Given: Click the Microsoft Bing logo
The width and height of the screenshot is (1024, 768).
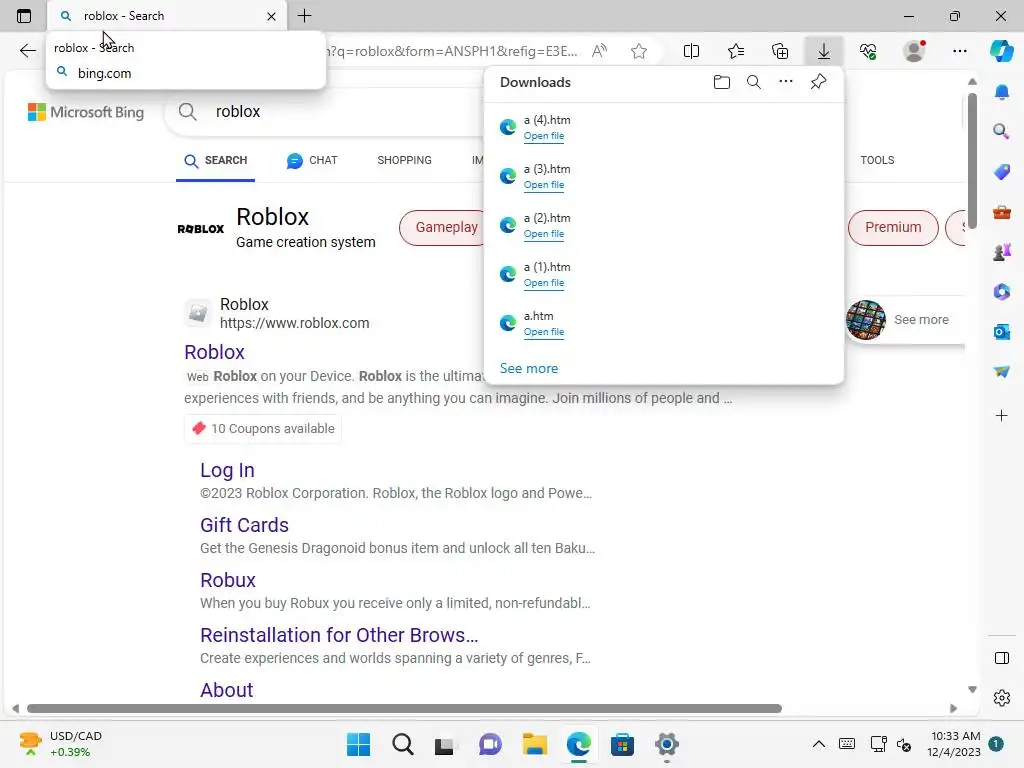Looking at the screenshot, I should point(86,112).
